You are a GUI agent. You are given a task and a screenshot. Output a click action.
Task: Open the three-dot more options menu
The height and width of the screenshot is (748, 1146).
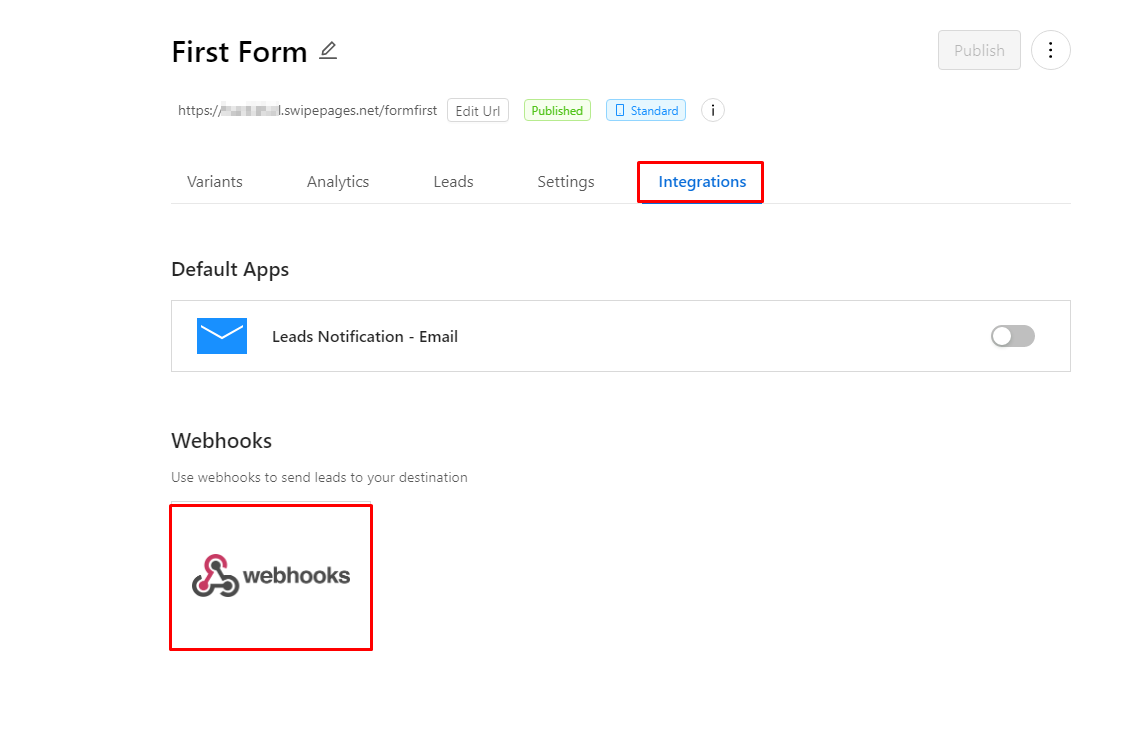point(1050,50)
